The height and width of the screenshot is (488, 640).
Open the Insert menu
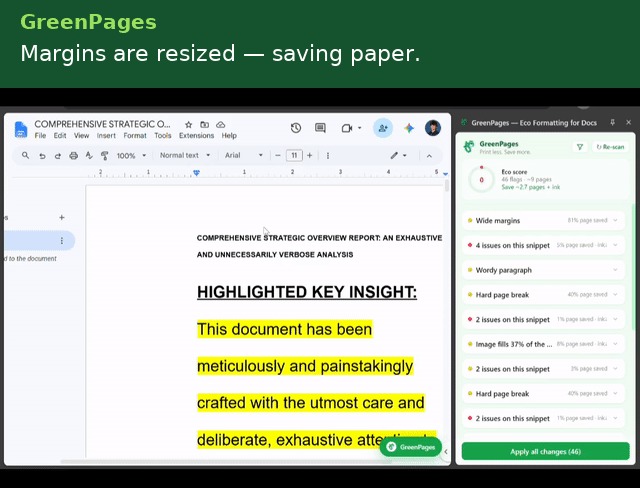coord(106,135)
